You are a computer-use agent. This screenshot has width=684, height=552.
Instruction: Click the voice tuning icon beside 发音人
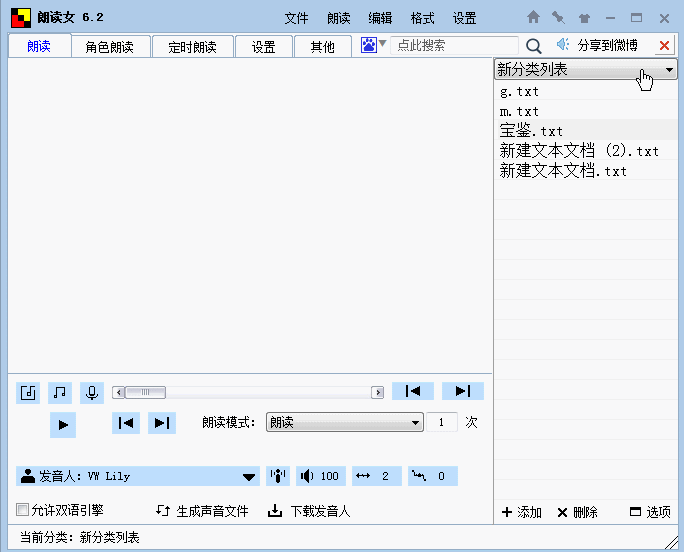pyautogui.click(x=278, y=476)
